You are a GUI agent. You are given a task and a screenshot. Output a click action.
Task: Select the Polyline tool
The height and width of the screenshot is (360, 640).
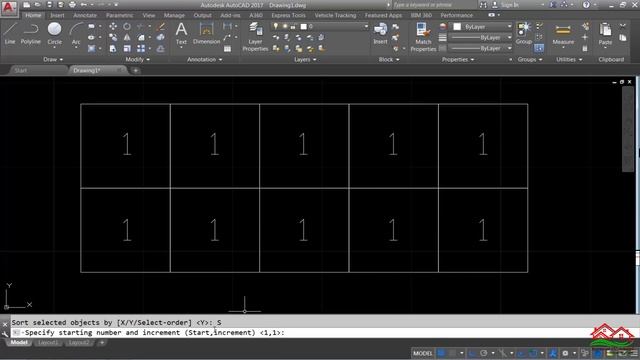[x=31, y=33]
